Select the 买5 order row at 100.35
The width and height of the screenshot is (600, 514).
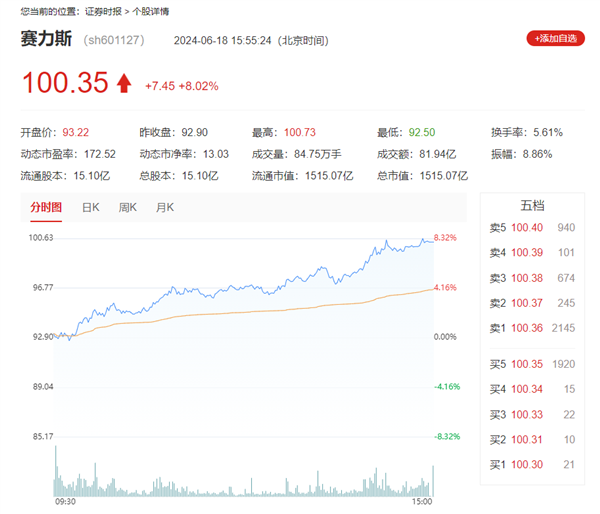[x=534, y=365]
